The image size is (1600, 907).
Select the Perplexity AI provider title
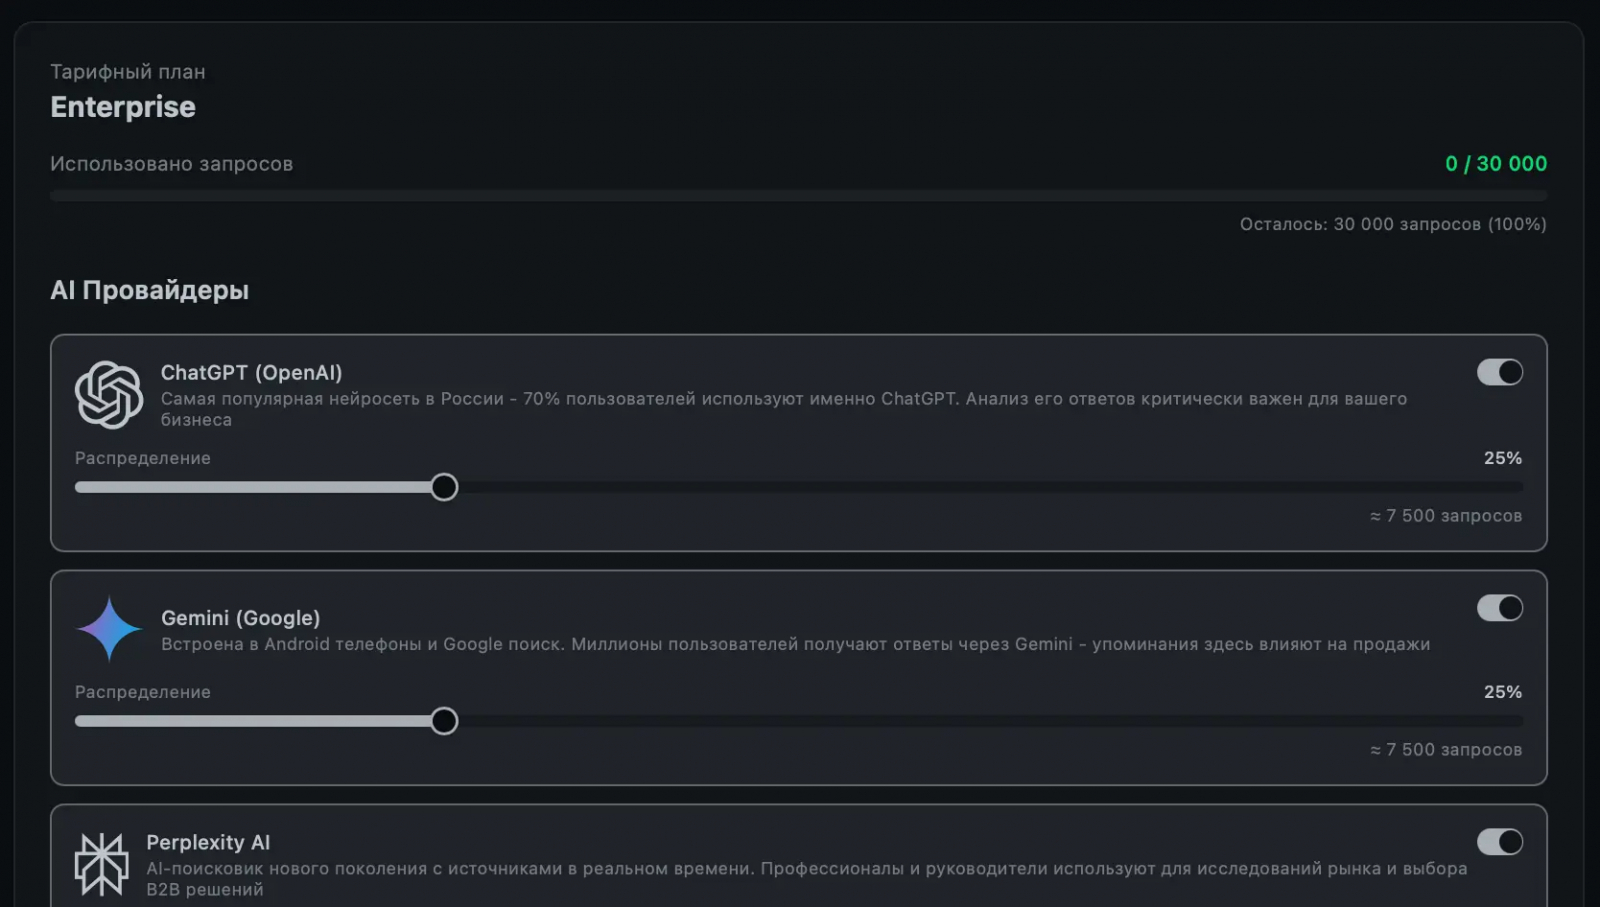click(x=208, y=842)
